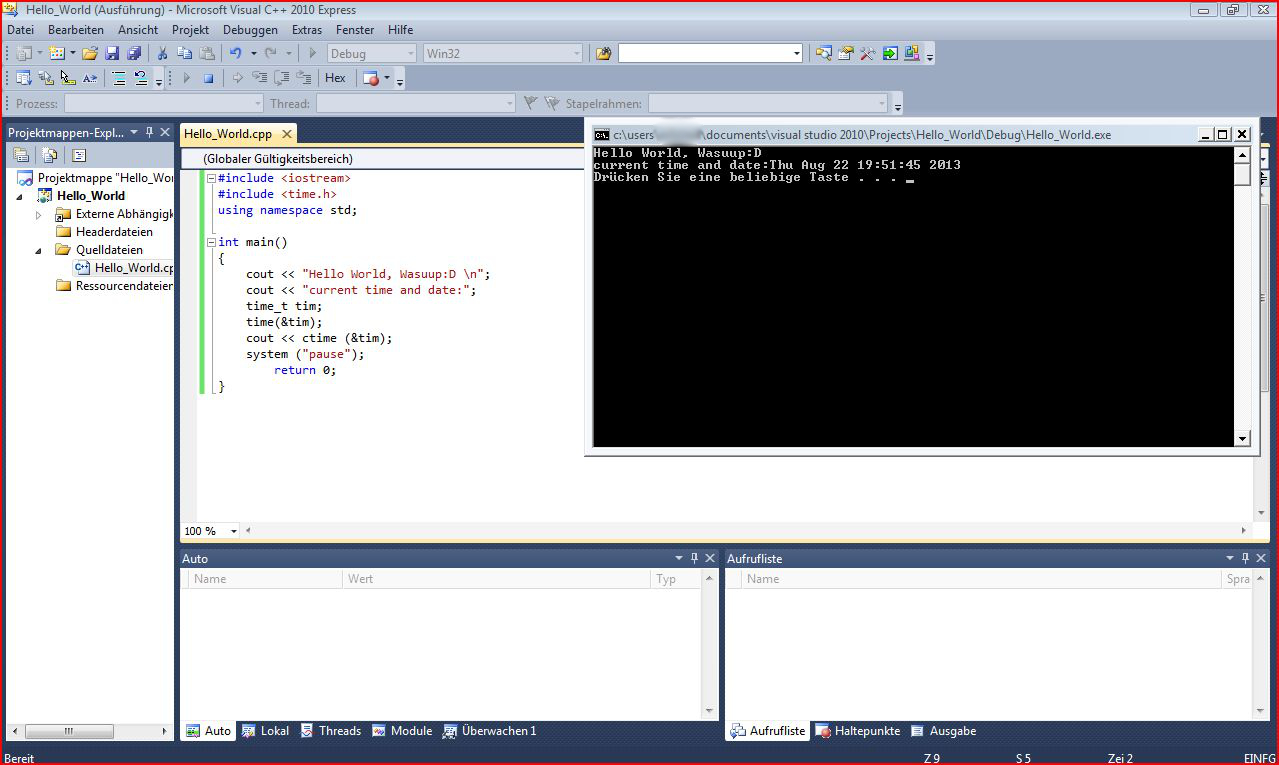Screen dimensions: 1279x765
Task: Stop debugging with the blue square icon
Action: (x=208, y=78)
